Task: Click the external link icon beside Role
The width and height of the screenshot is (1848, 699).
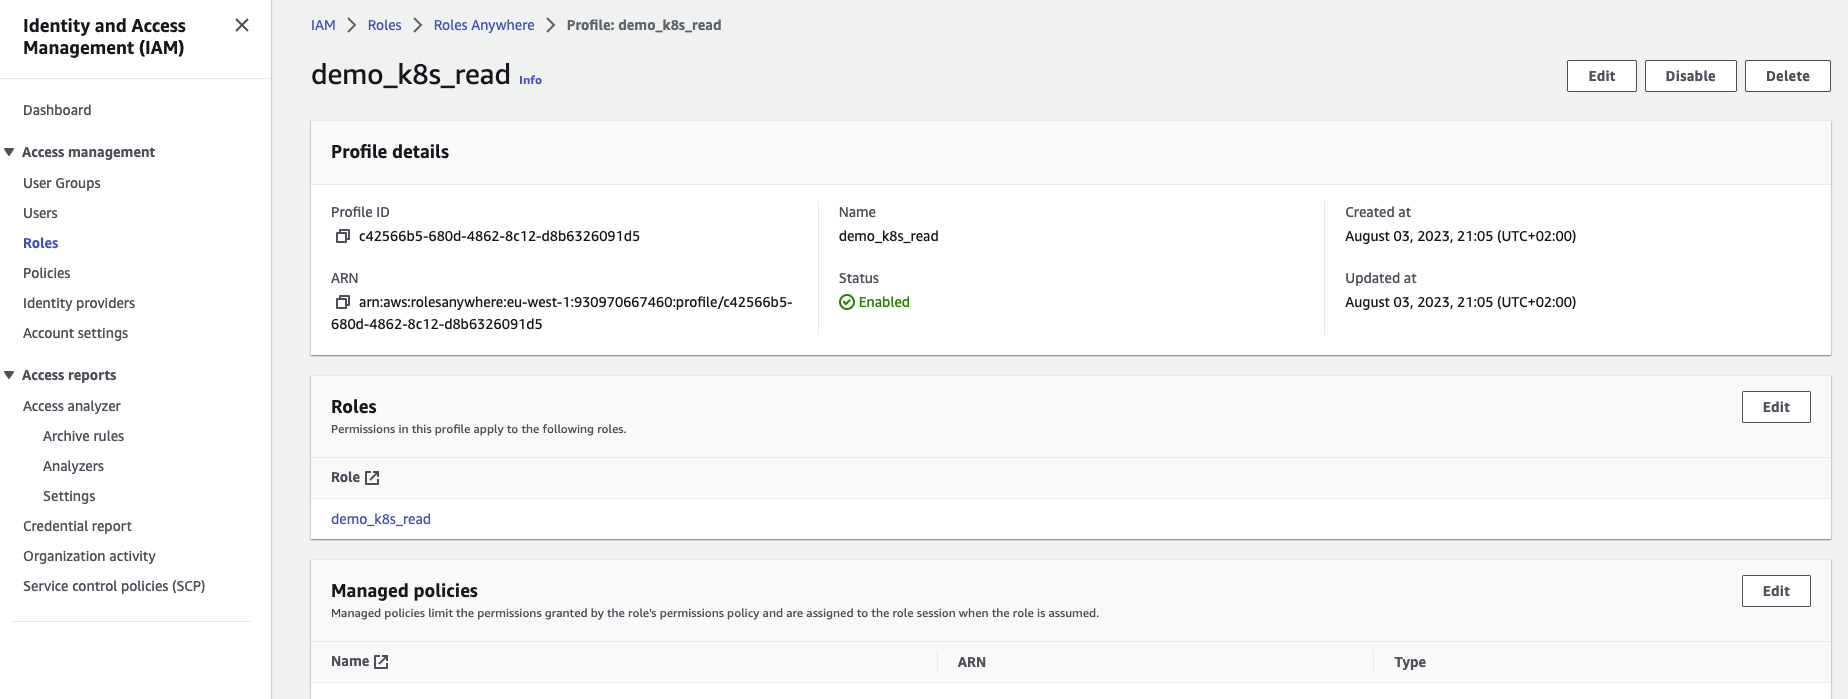Action: [x=372, y=478]
